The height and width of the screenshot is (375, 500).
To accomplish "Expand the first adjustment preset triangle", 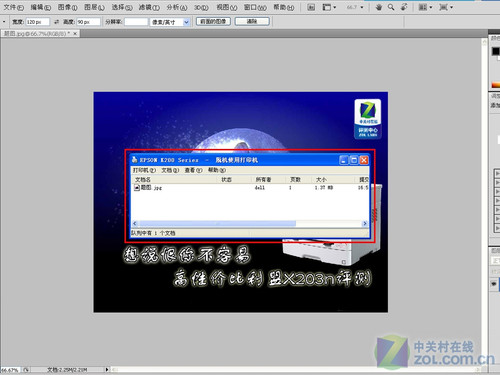I will tap(497, 173).
